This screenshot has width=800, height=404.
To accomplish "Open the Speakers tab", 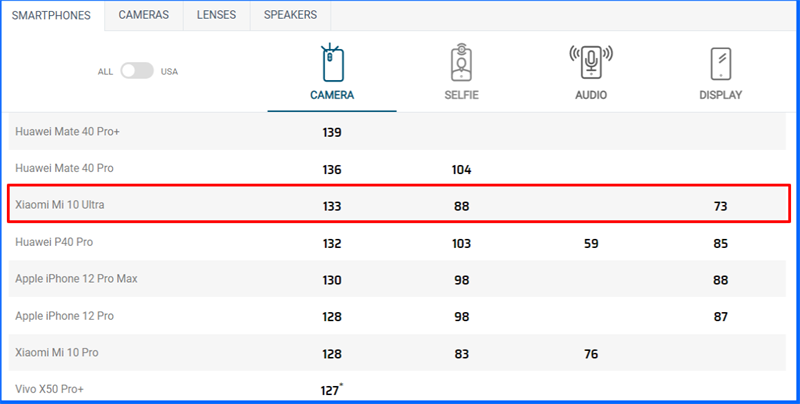I will tap(290, 15).
